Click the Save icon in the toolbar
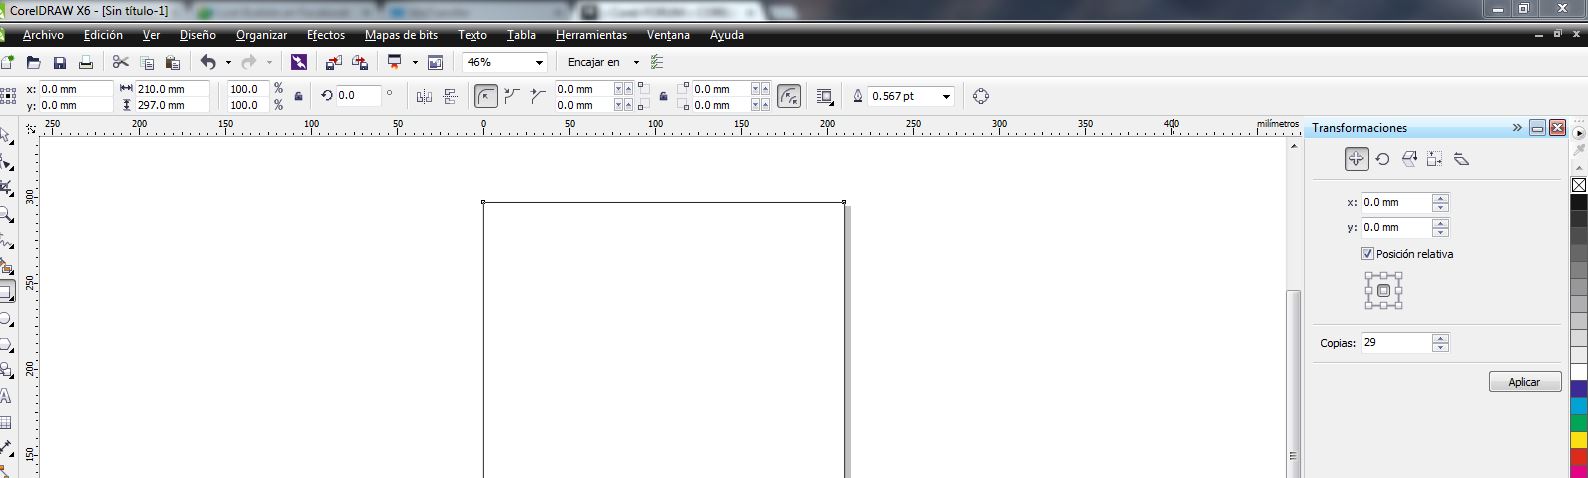This screenshot has height=478, width=1588. coord(60,63)
